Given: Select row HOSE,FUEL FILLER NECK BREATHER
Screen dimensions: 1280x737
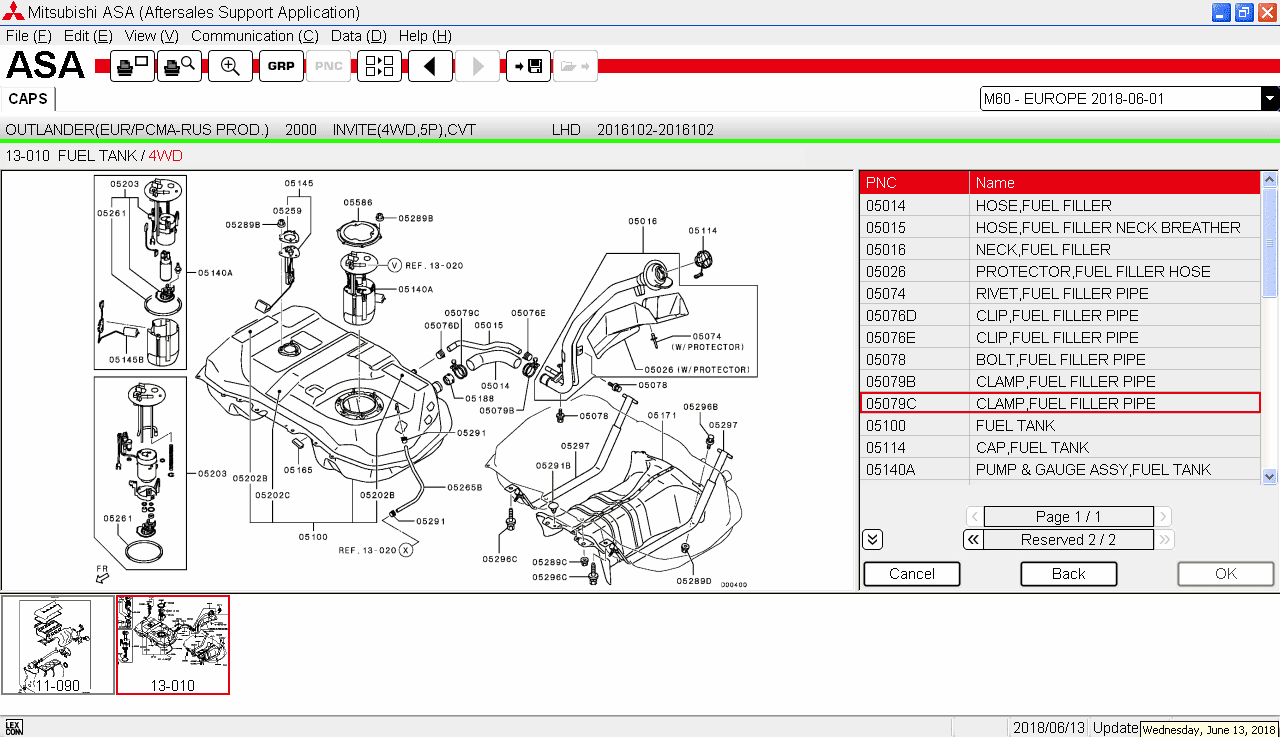Looking at the screenshot, I should click(x=1060, y=227).
